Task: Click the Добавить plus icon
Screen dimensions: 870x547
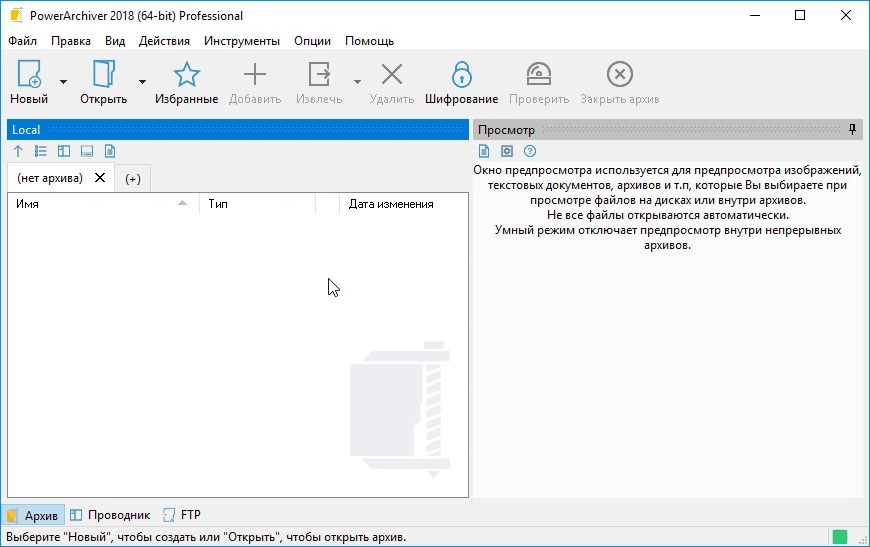Action: tap(255, 74)
